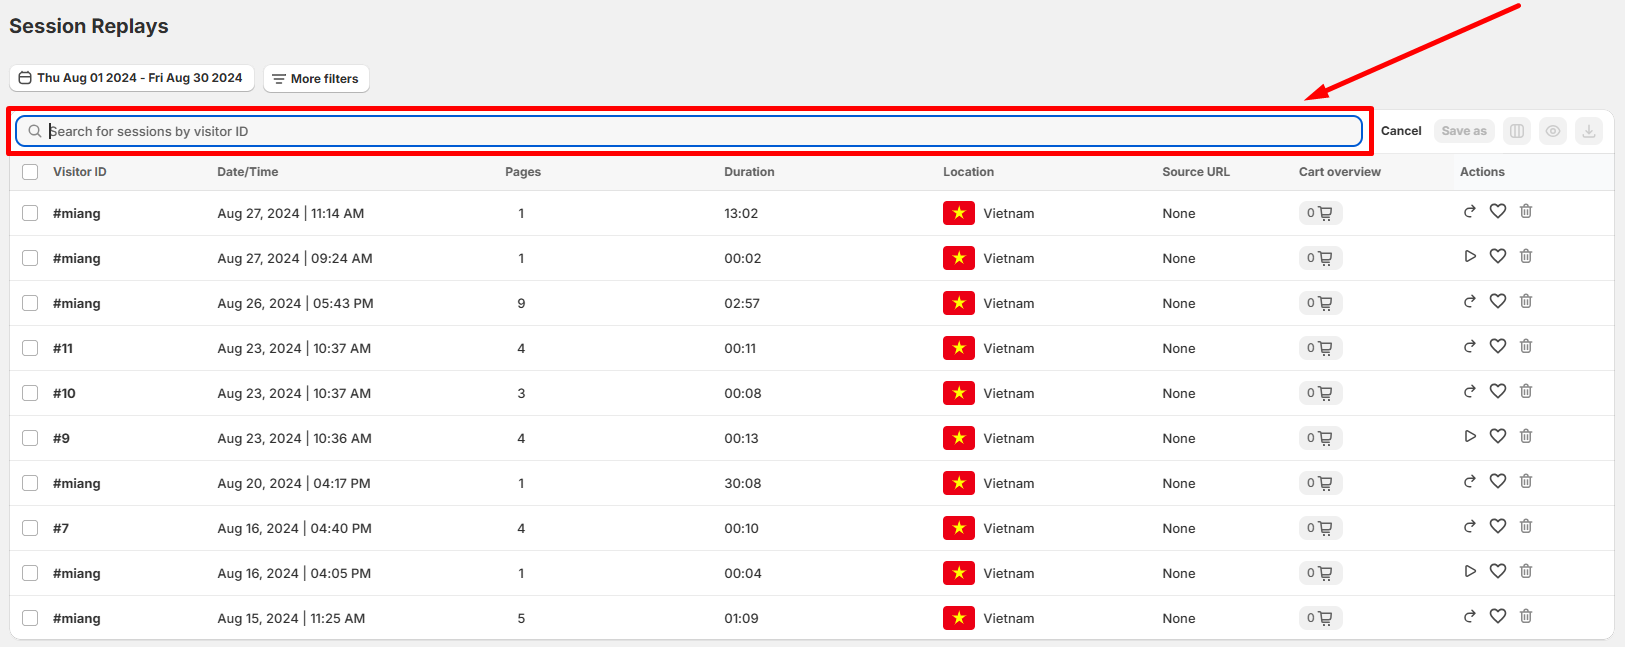Screen dimensions: 1625x647
Task: Play the Aug 27 09:24 AM session
Action: [1469, 257]
